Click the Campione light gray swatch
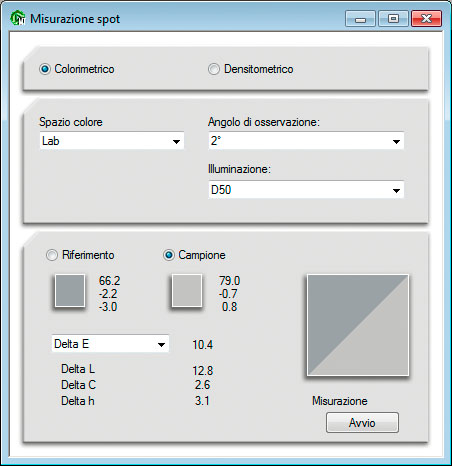This screenshot has height=466, width=452. point(187,290)
